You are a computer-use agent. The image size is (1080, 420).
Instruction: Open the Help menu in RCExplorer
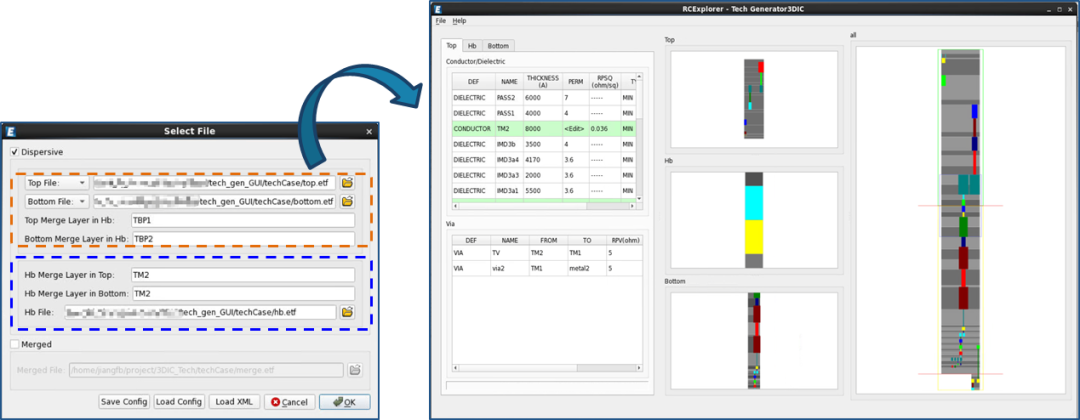point(459,21)
